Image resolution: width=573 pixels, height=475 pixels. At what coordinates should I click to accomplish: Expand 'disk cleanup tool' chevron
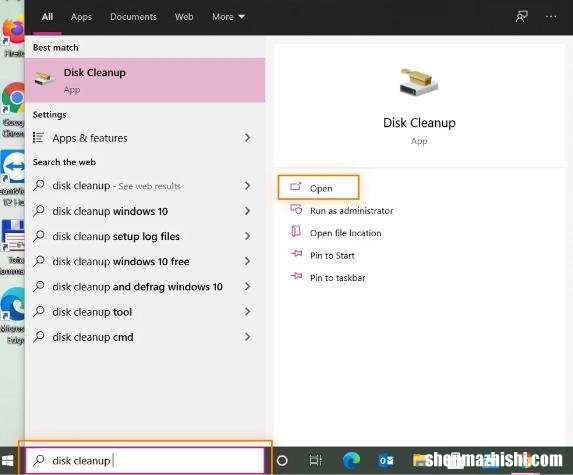point(248,312)
